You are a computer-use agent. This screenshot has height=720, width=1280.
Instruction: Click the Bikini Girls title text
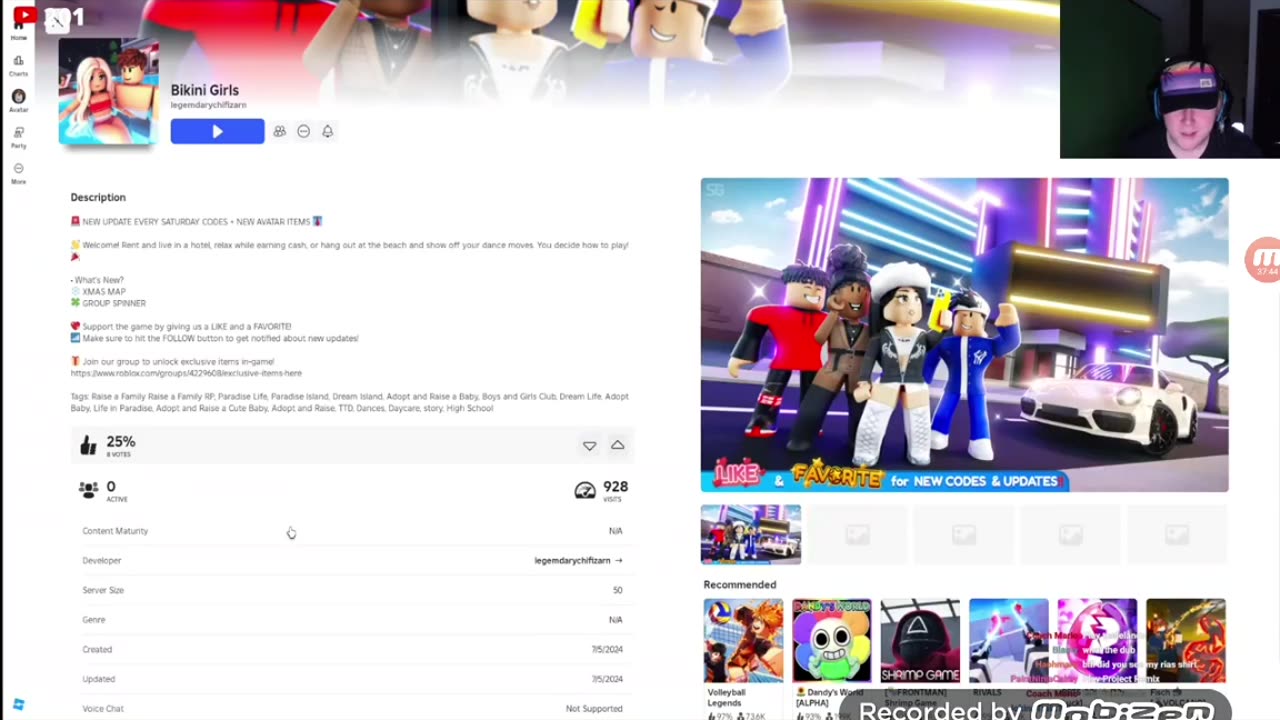[205, 90]
